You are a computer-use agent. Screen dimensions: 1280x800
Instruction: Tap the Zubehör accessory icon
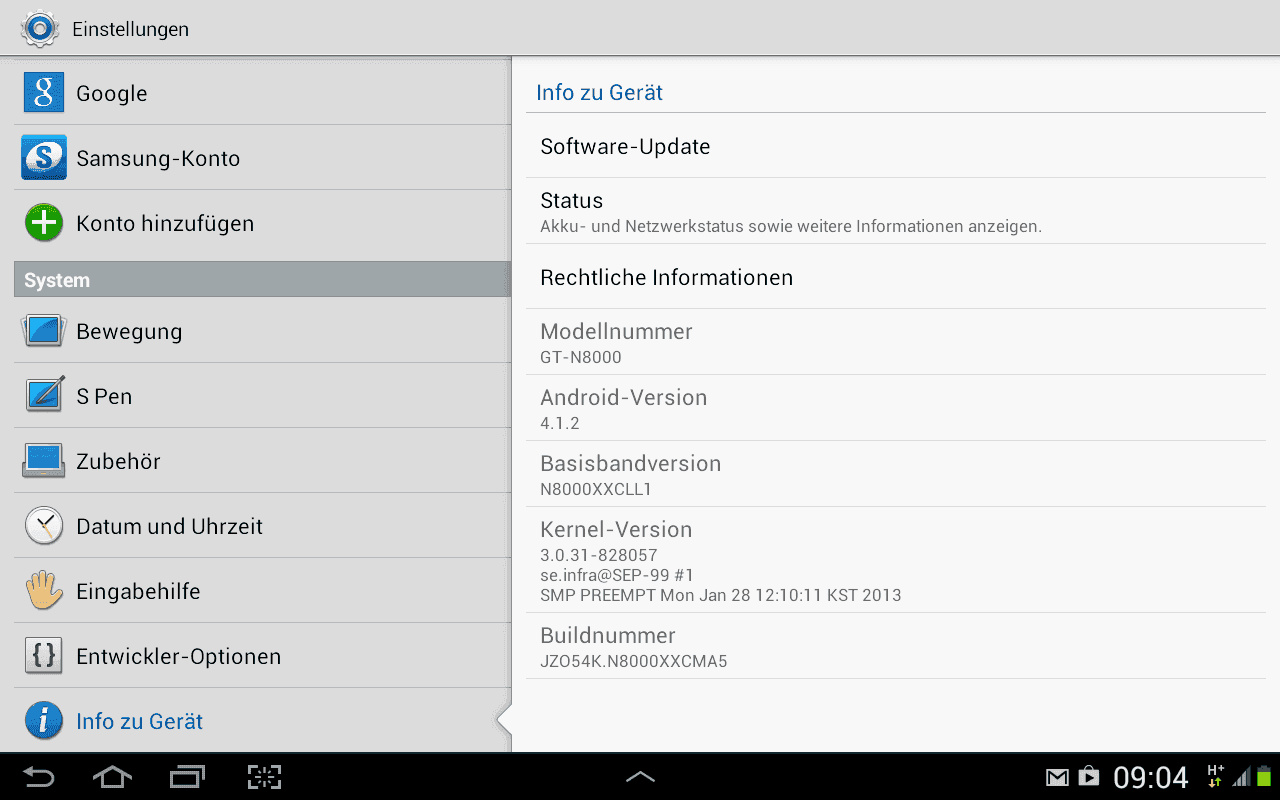coord(43,460)
